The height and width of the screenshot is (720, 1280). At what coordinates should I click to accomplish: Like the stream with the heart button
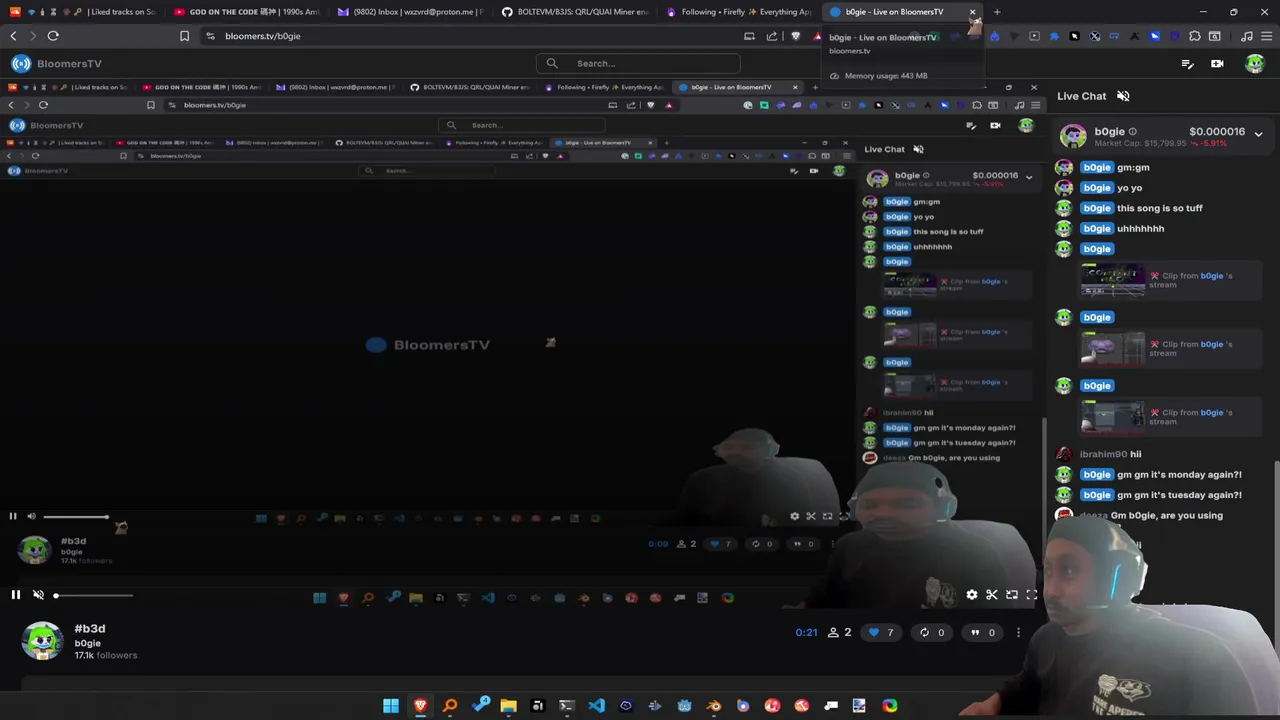(x=880, y=632)
